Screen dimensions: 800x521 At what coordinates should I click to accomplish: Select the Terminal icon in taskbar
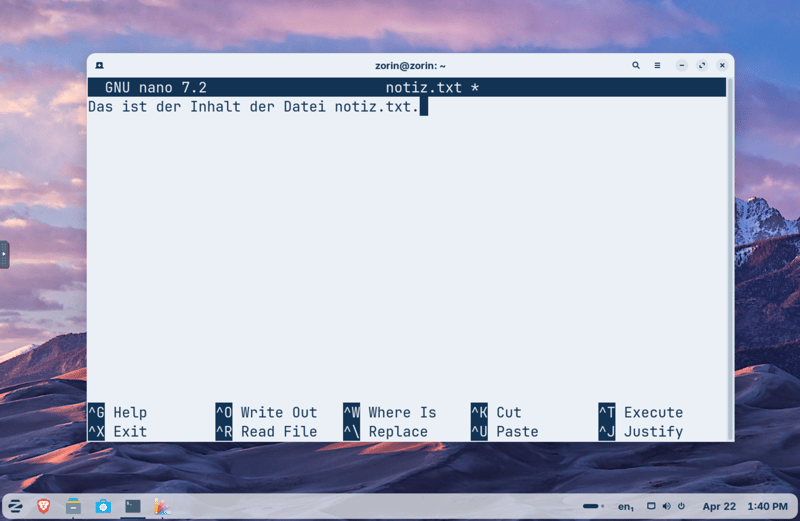[132, 506]
